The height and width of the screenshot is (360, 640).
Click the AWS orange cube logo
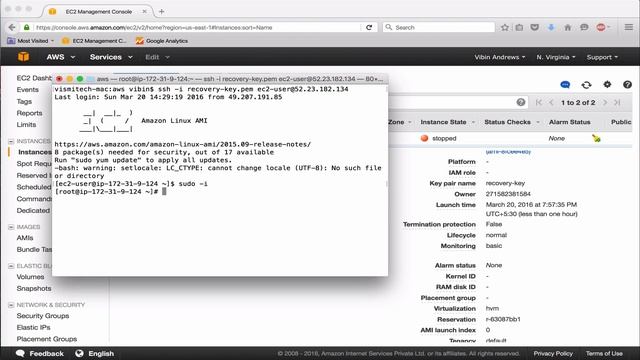[23, 57]
